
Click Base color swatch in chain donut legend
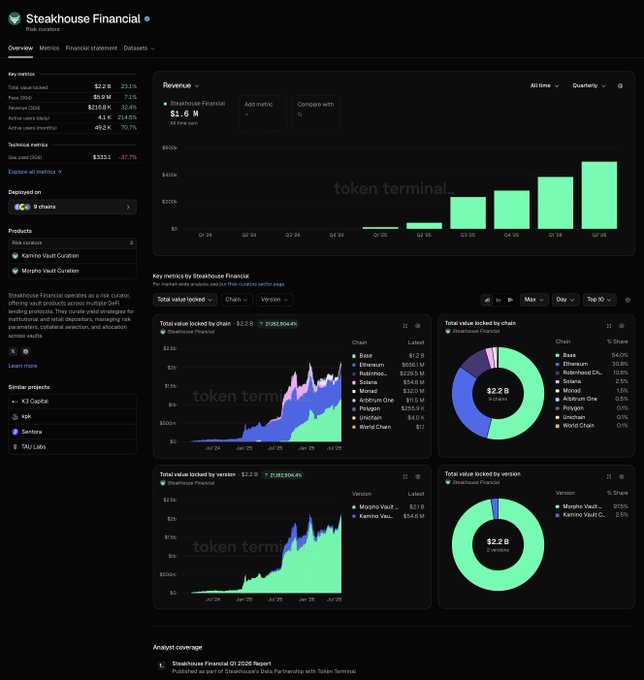pyautogui.click(x=557, y=355)
